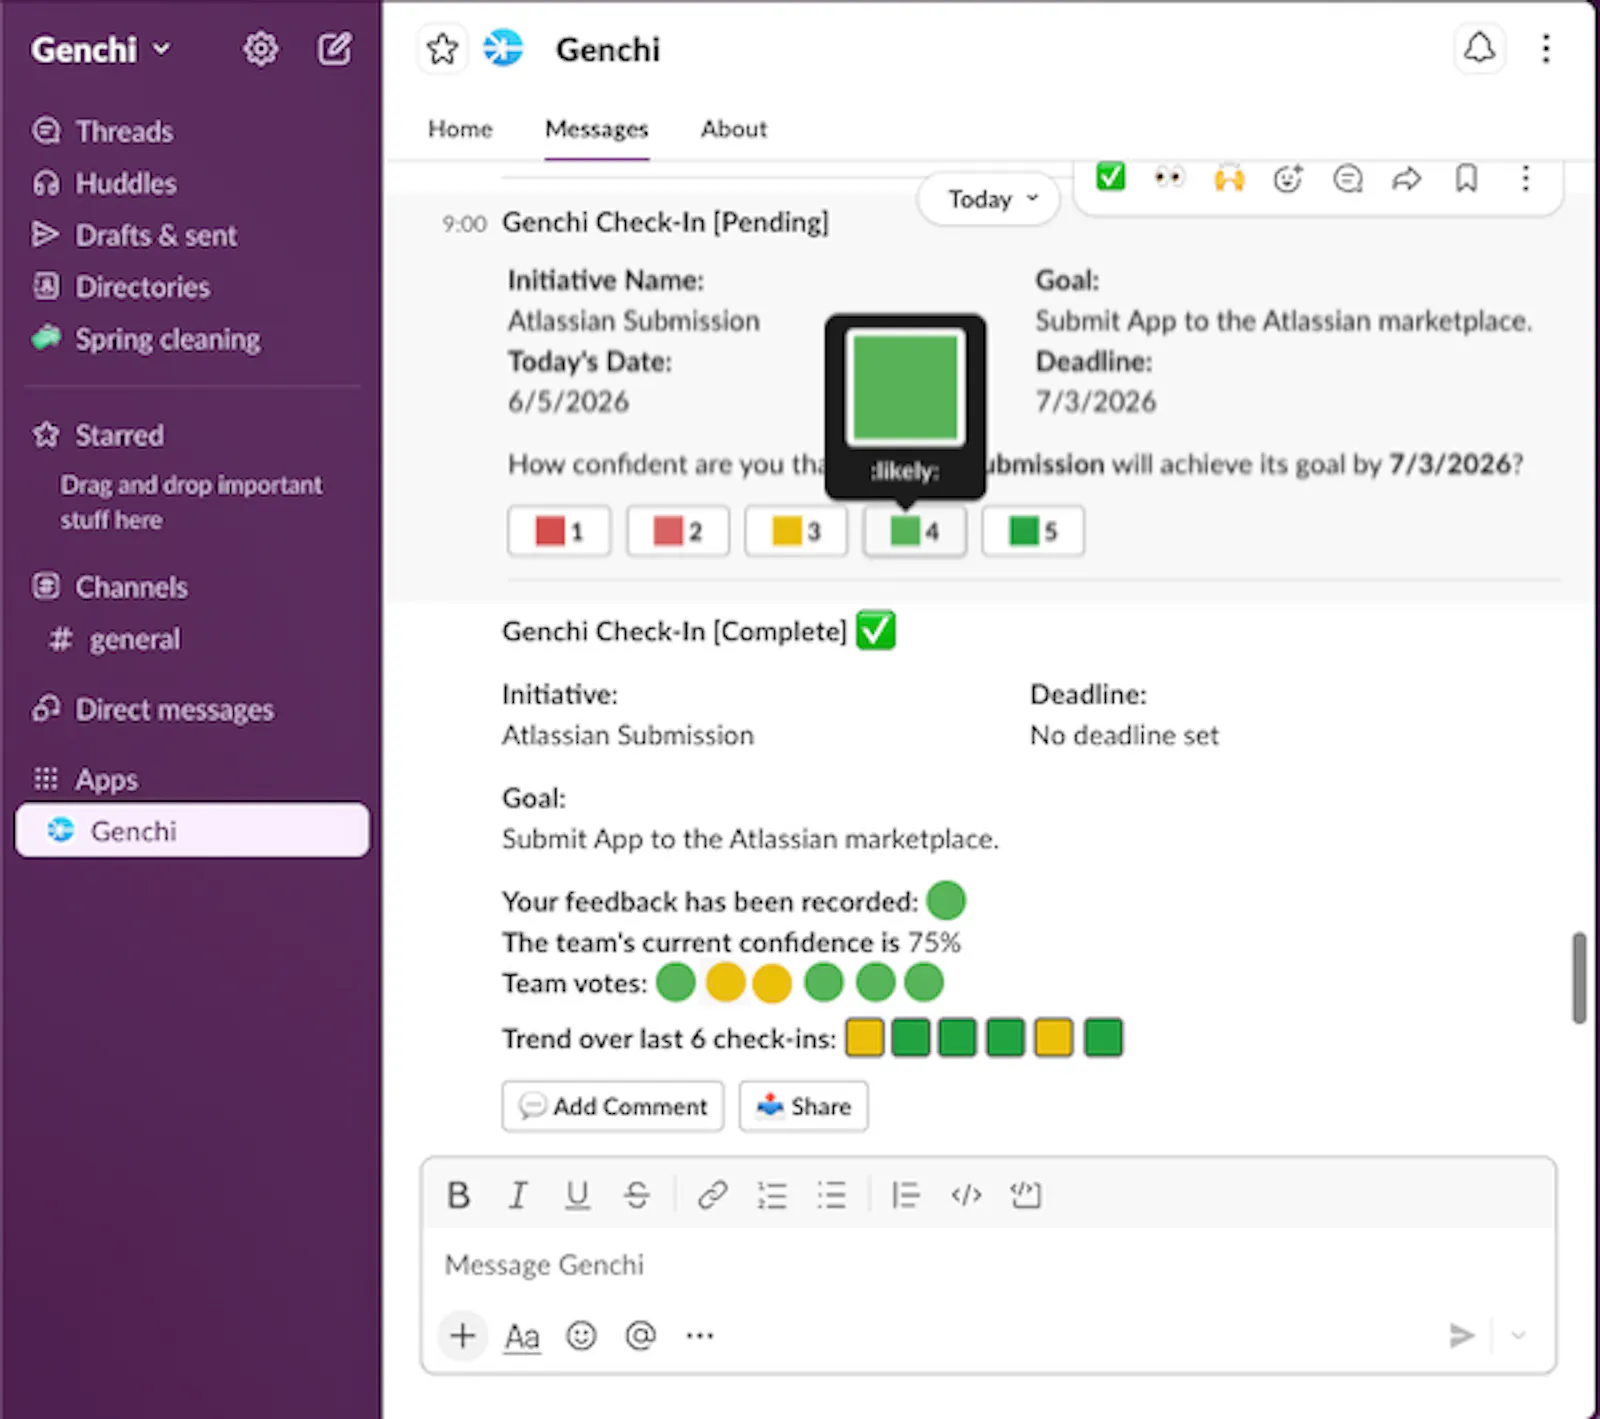This screenshot has width=1600, height=1419.
Task: Open workspace settings gear icon
Action: coord(260,48)
